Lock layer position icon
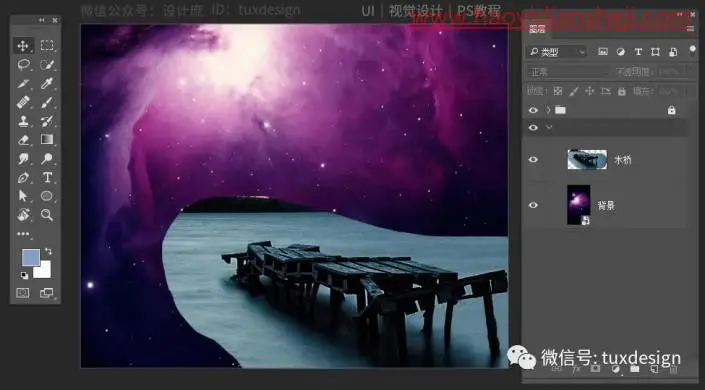The height and width of the screenshot is (390, 705). [x=589, y=91]
